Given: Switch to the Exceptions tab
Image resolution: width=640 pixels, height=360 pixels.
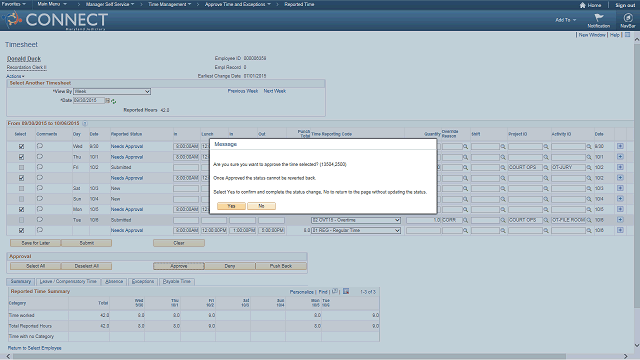Looking at the screenshot, I should coord(143,282).
